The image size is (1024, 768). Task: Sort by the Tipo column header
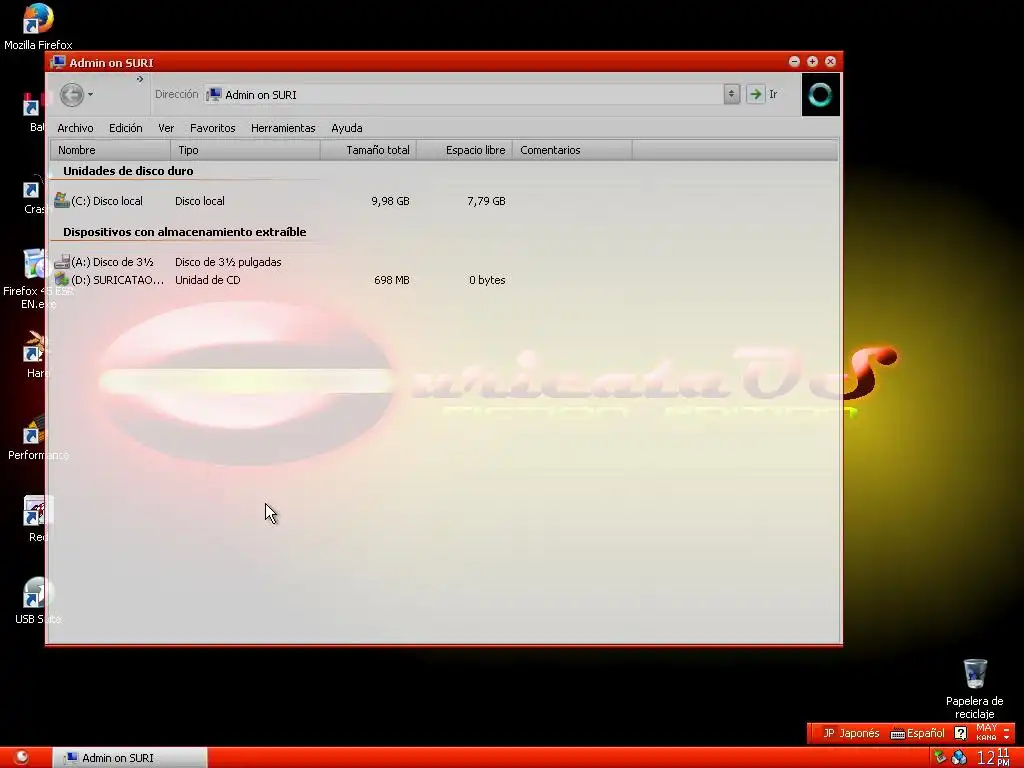click(x=246, y=150)
